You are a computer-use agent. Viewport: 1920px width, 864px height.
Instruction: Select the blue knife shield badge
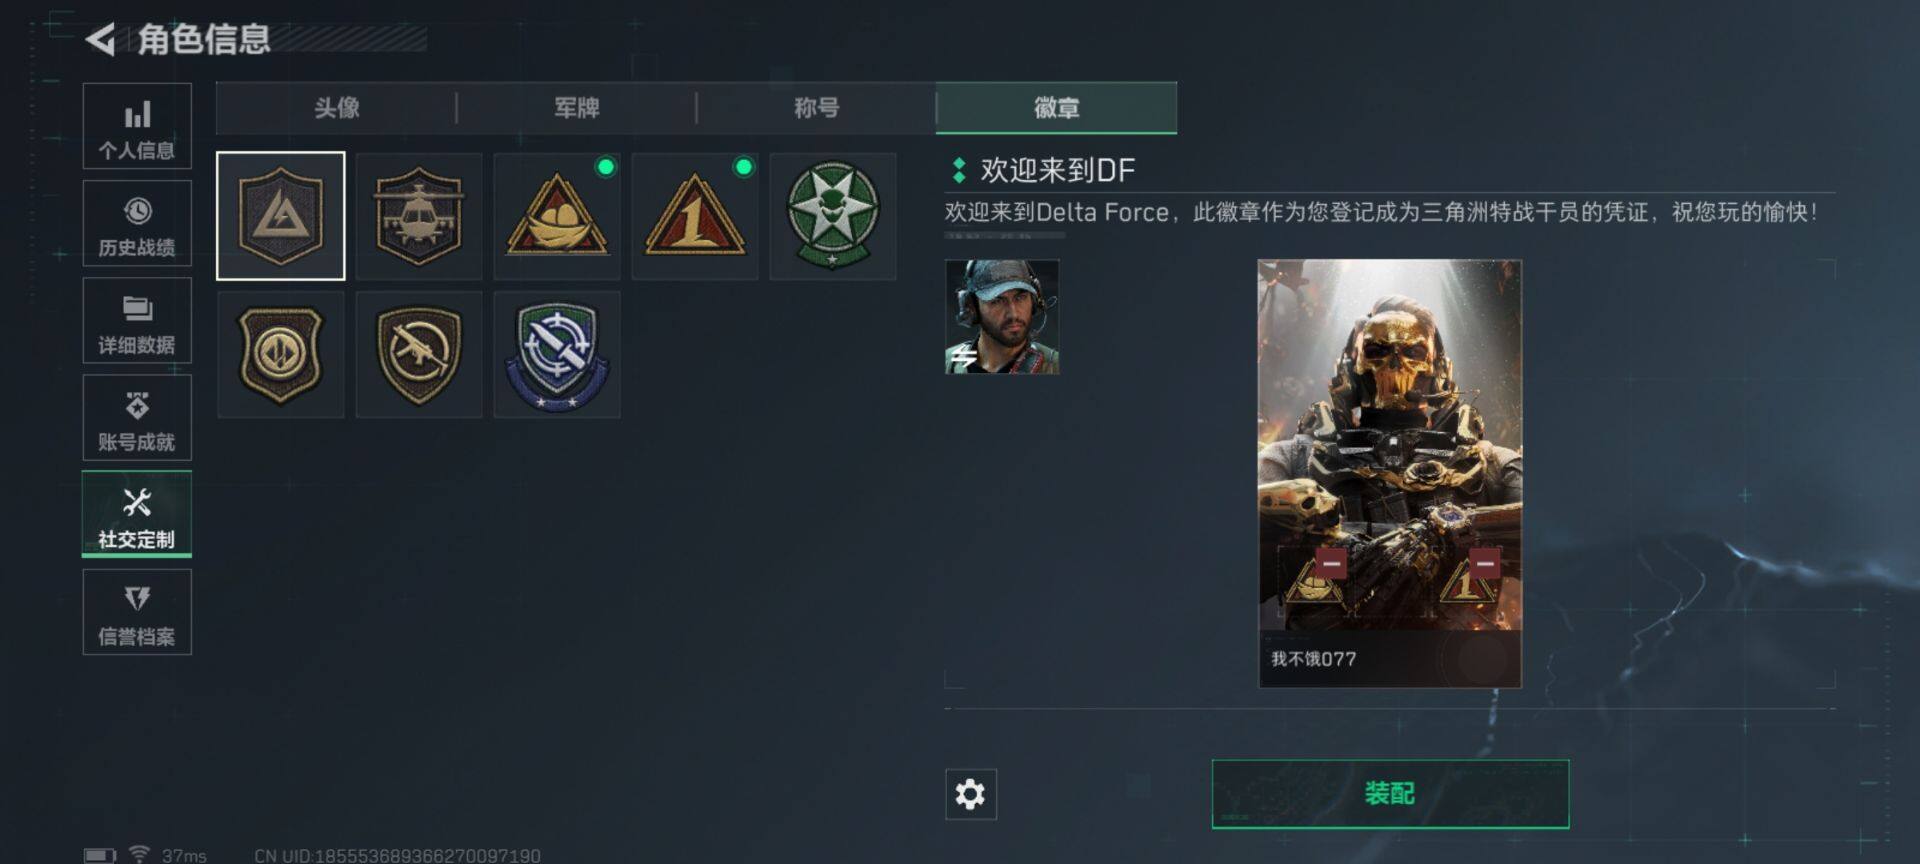[x=557, y=354]
